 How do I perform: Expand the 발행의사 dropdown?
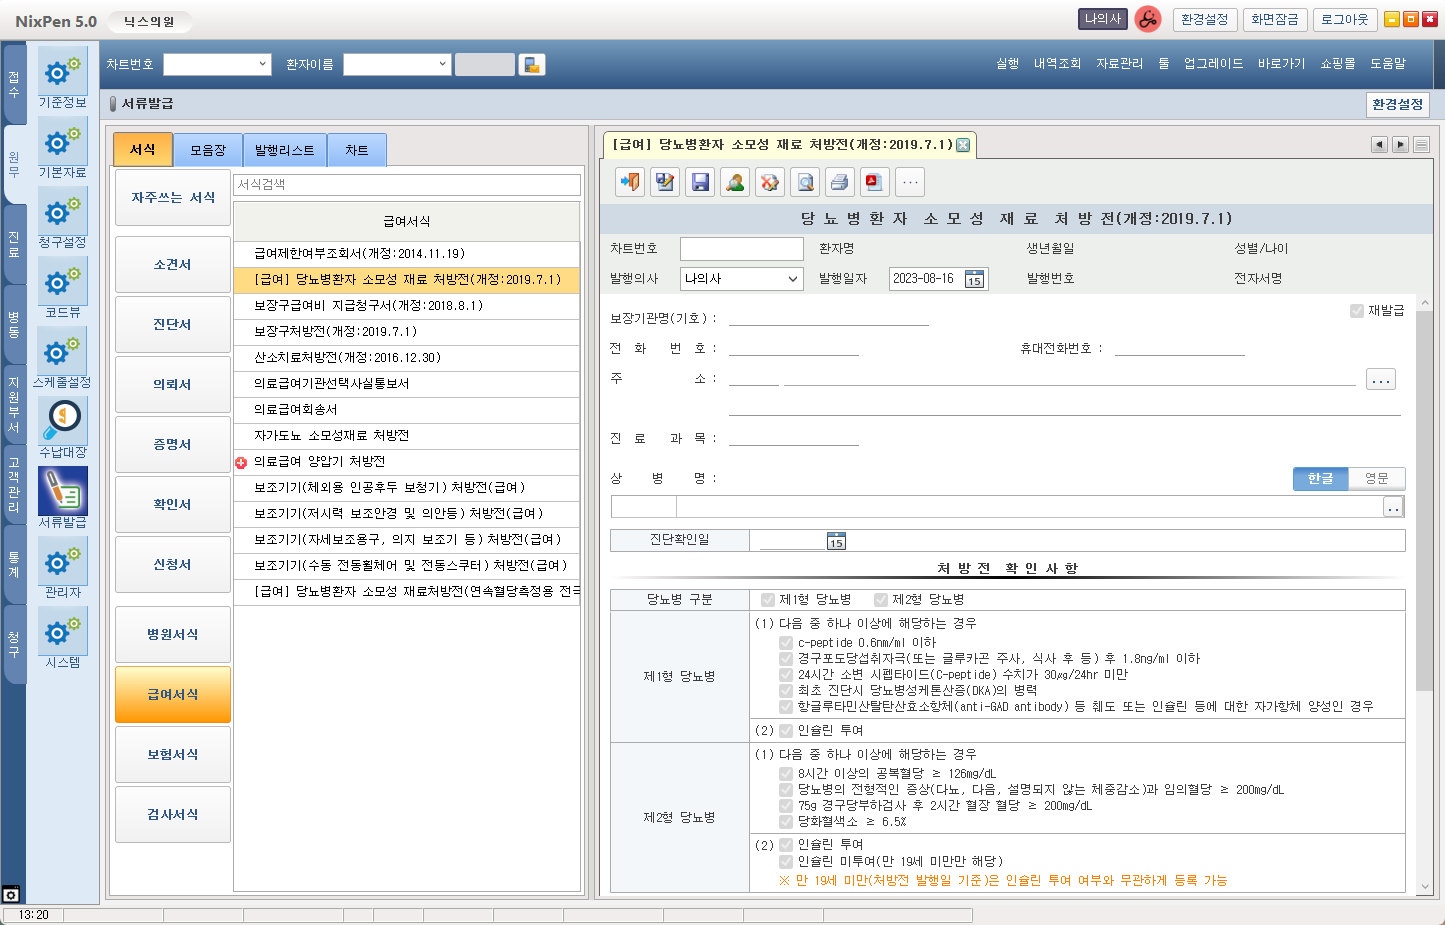(x=792, y=279)
